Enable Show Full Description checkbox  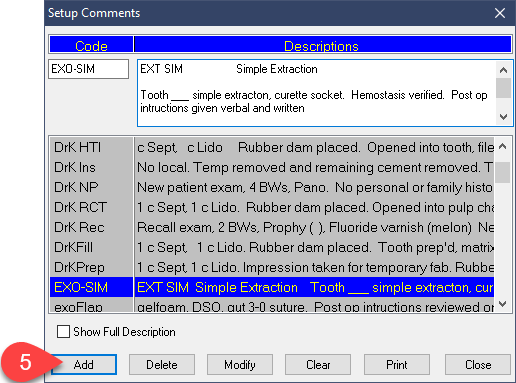[x=63, y=332]
